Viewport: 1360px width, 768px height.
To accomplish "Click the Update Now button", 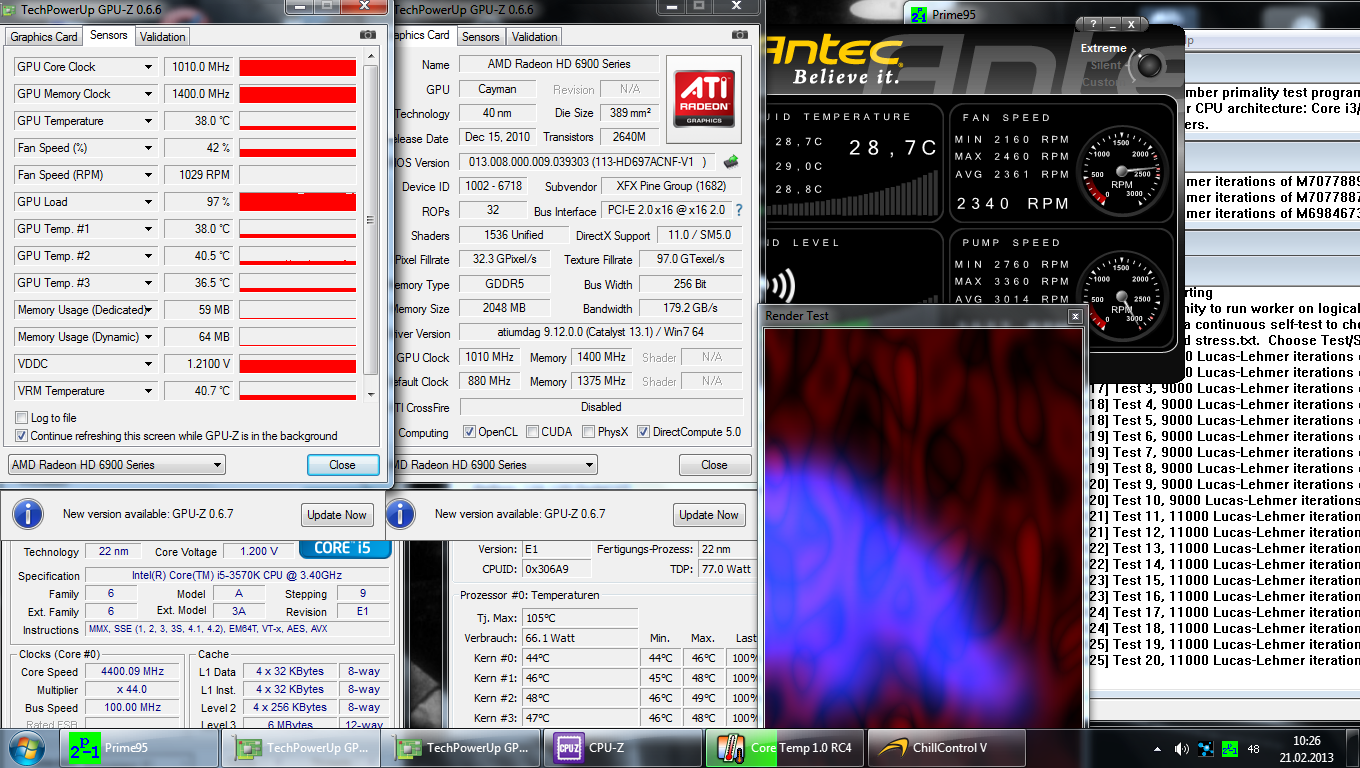I will (x=337, y=515).
